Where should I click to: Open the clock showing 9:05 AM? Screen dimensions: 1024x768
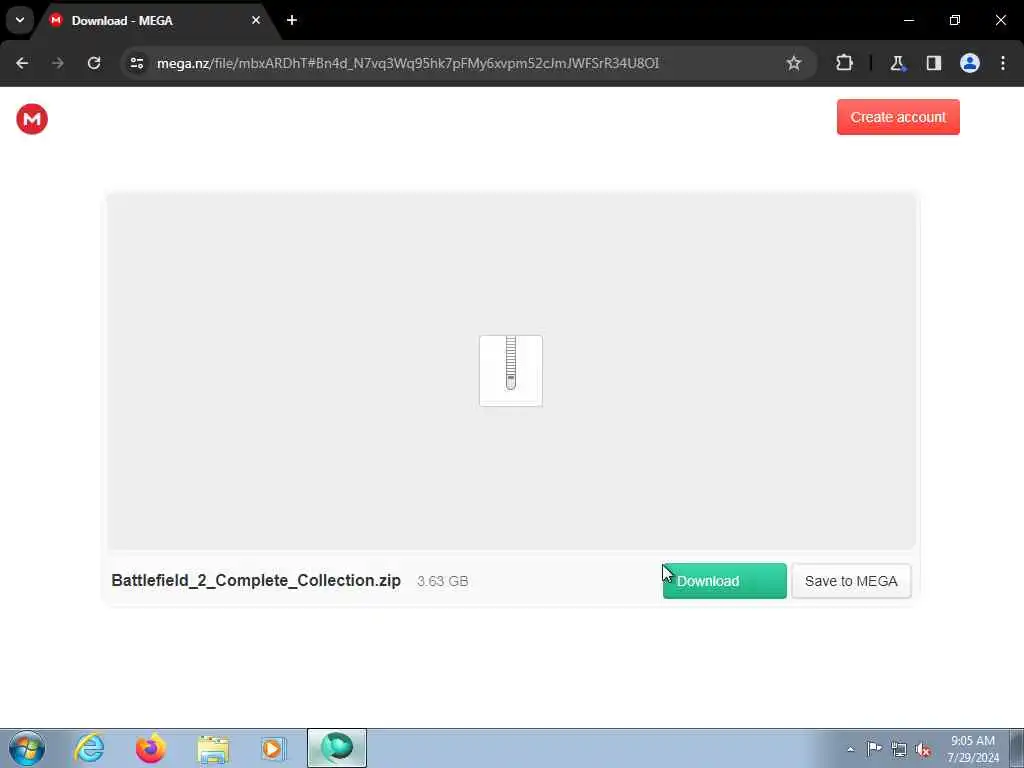[973, 749]
